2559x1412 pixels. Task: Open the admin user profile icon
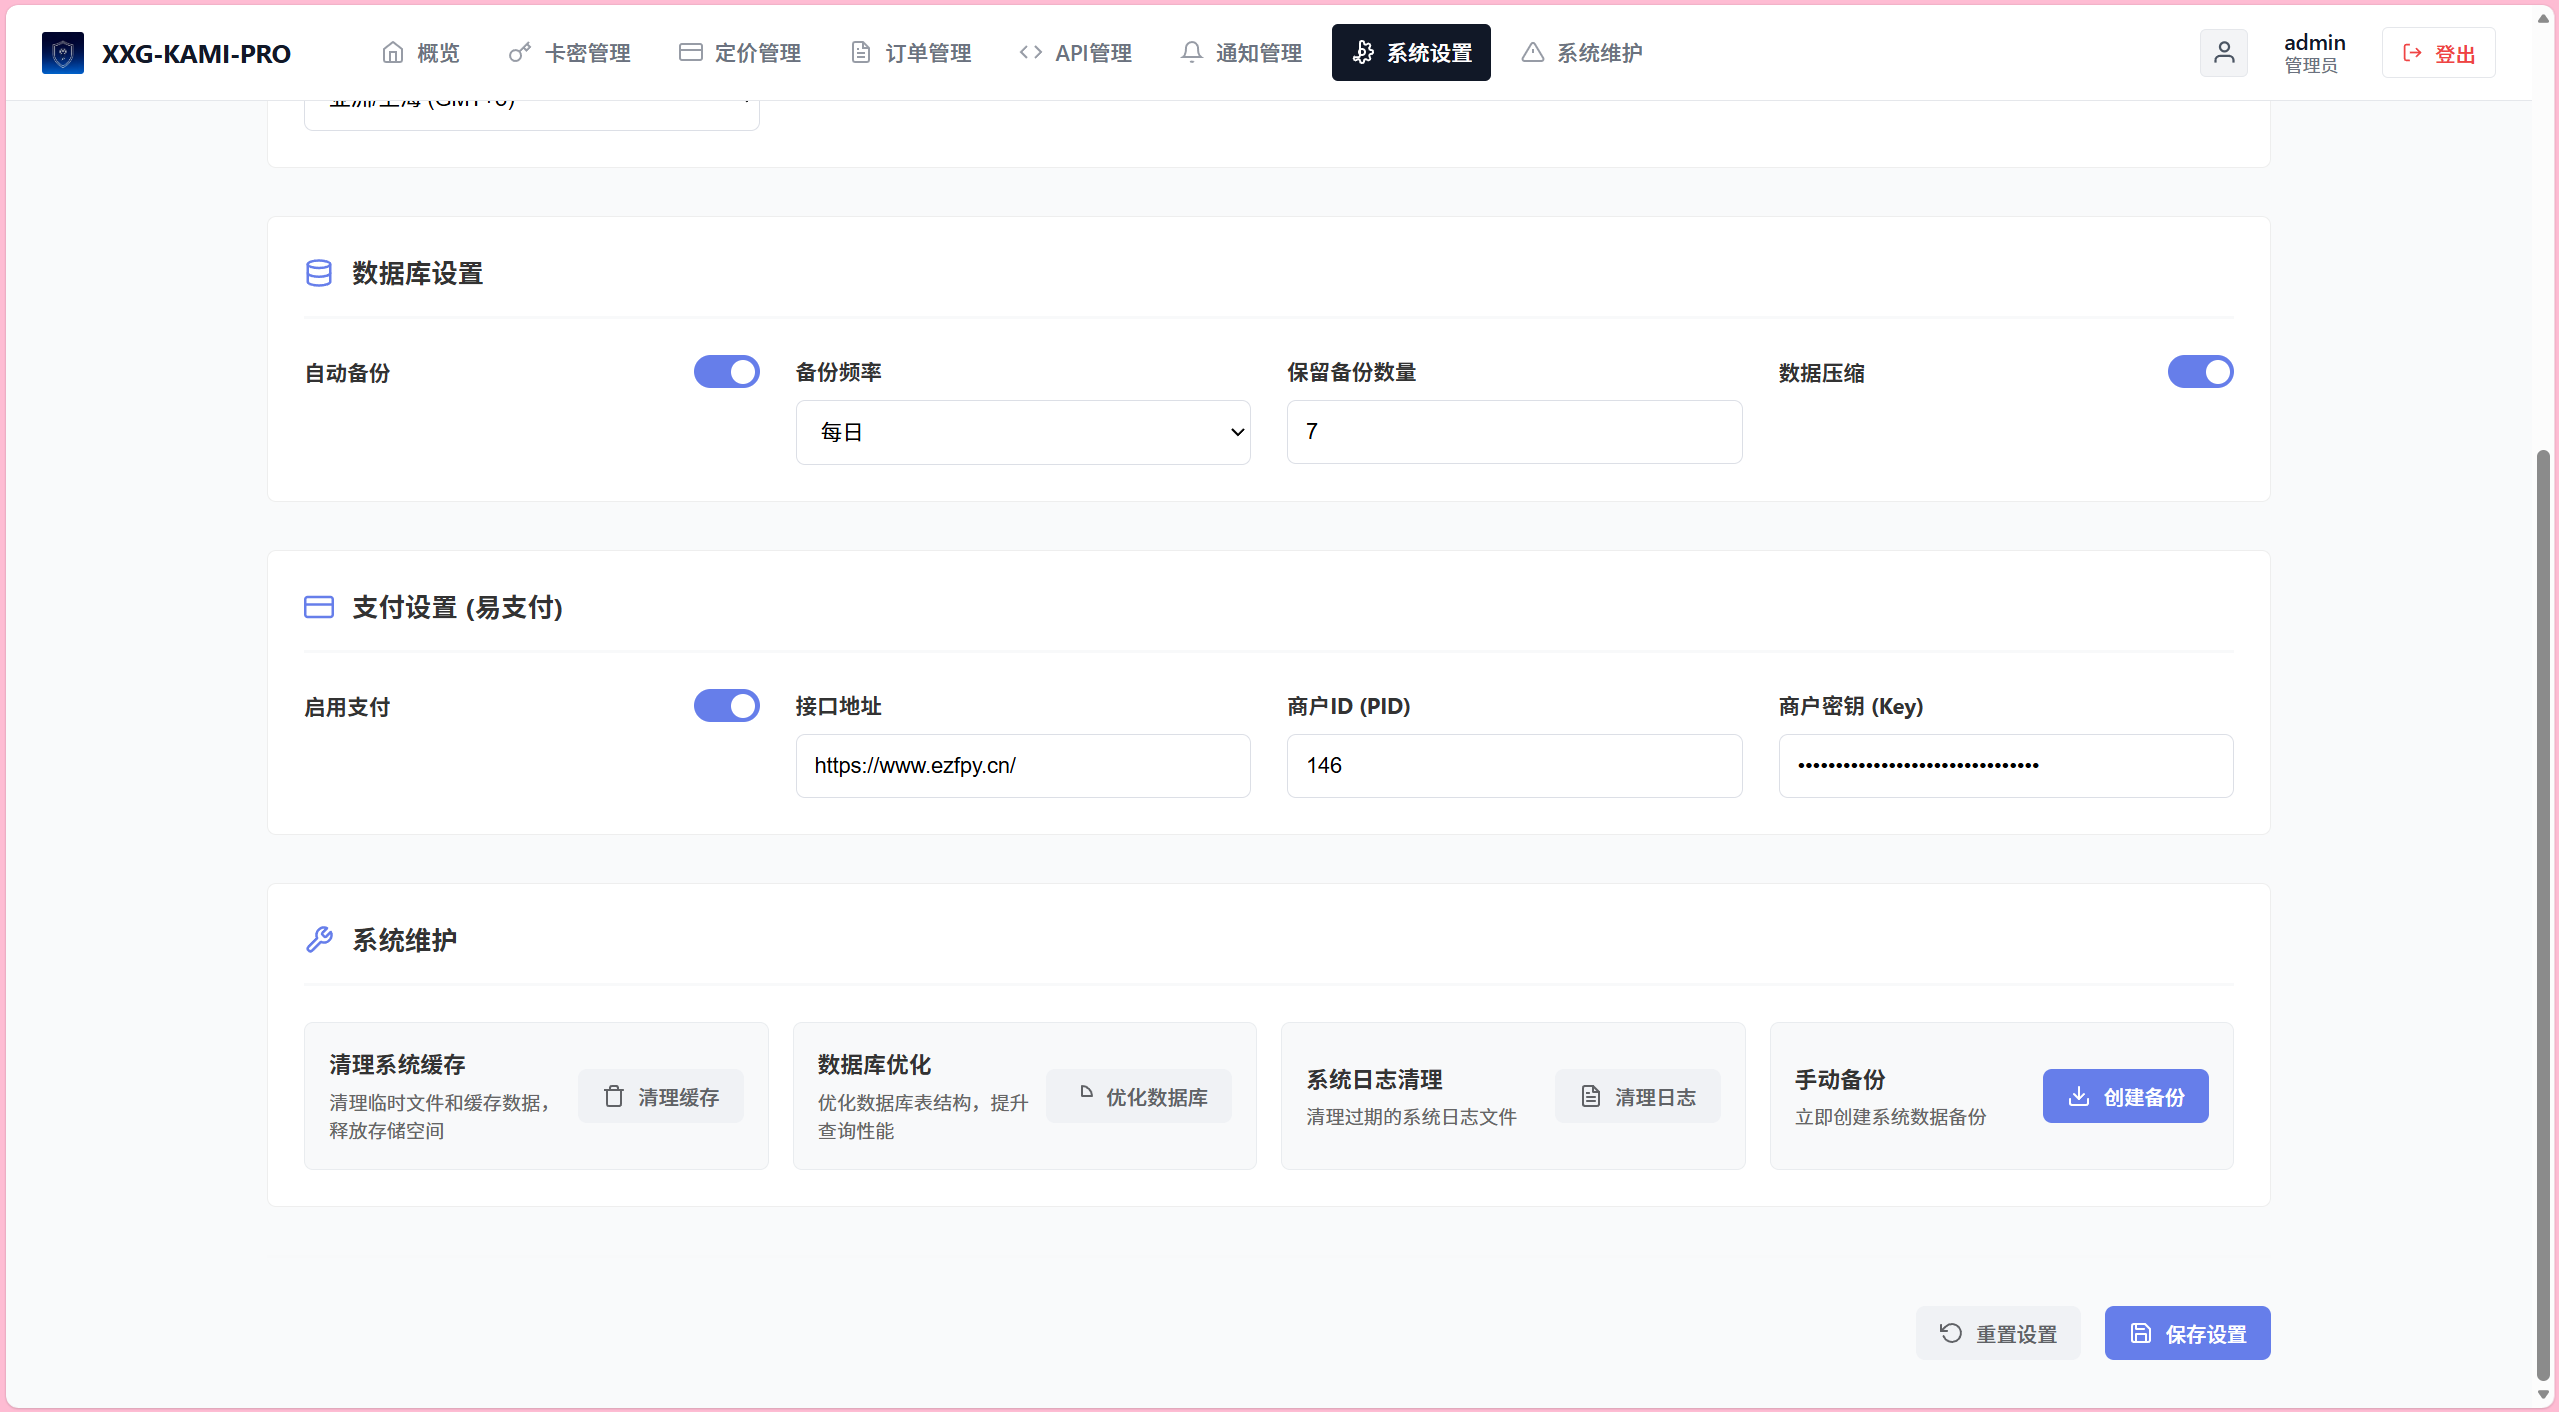pos(2224,52)
